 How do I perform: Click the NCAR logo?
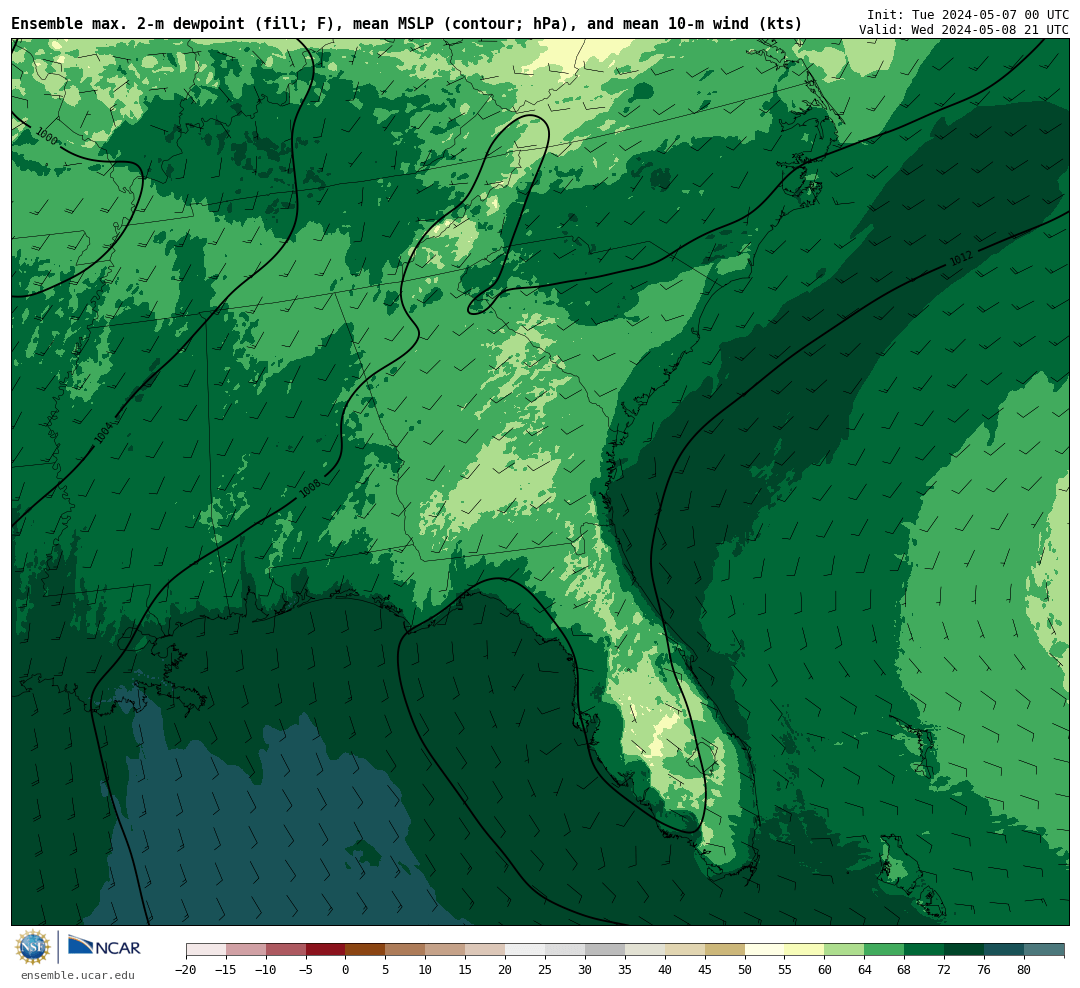pos(104,947)
